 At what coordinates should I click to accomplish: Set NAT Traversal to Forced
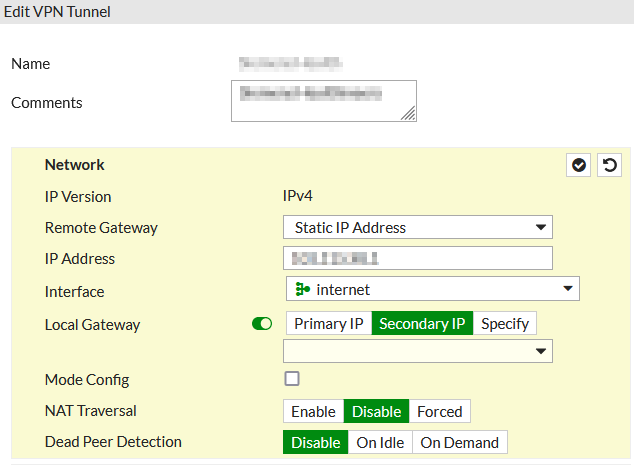pos(439,411)
